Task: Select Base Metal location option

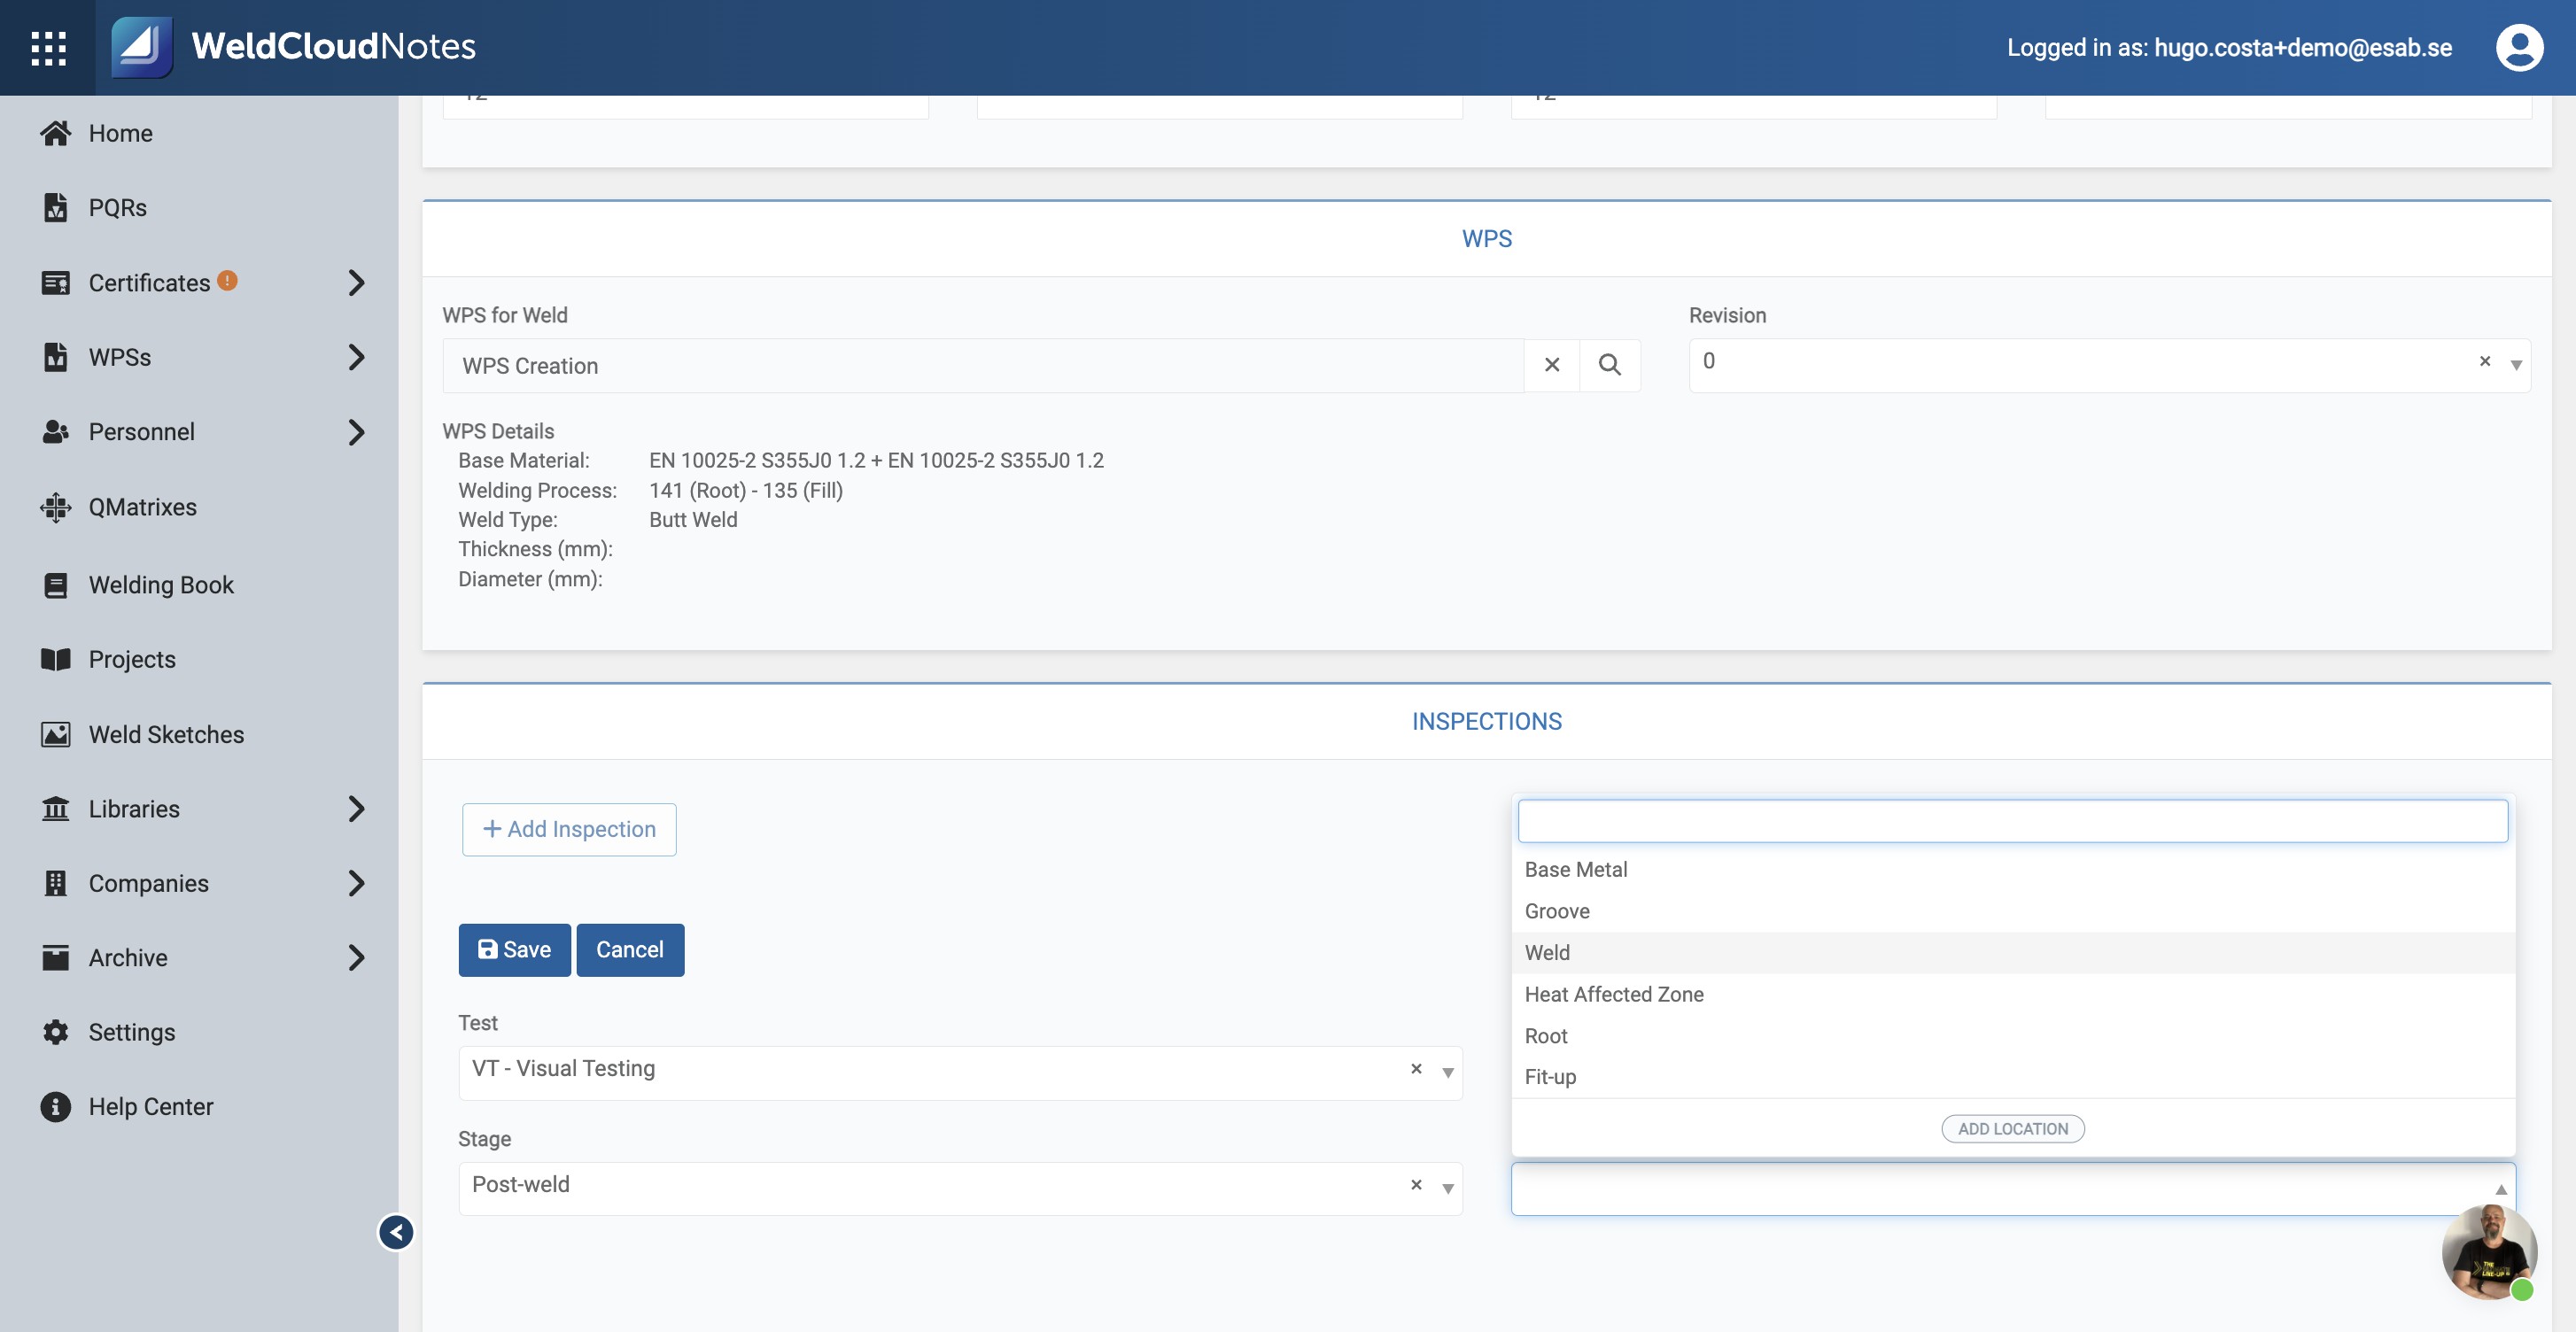Action: click(2013, 870)
